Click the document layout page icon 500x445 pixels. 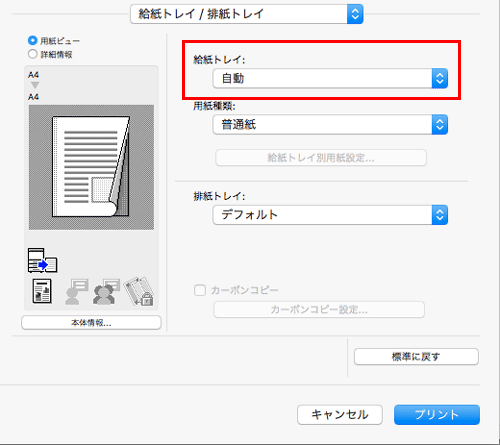click(42, 291)
